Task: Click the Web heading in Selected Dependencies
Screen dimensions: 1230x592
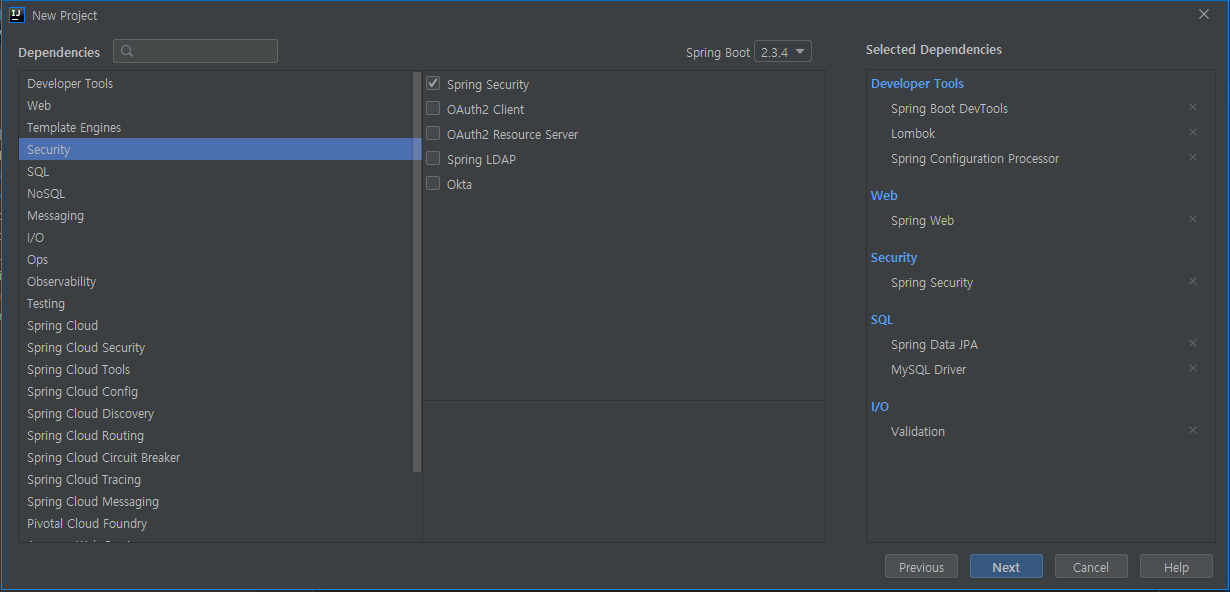Action: (x=884, y=196)
